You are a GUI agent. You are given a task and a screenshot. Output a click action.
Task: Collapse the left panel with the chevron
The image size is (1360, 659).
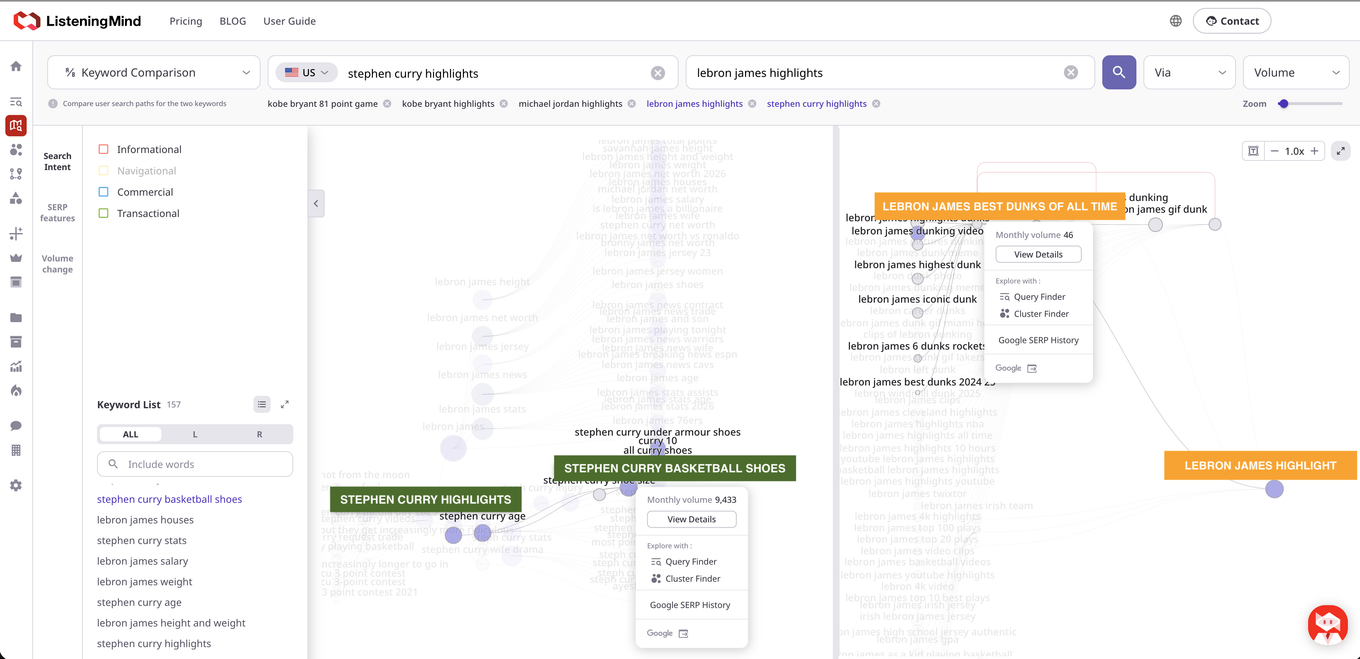[x=316, y=203]
